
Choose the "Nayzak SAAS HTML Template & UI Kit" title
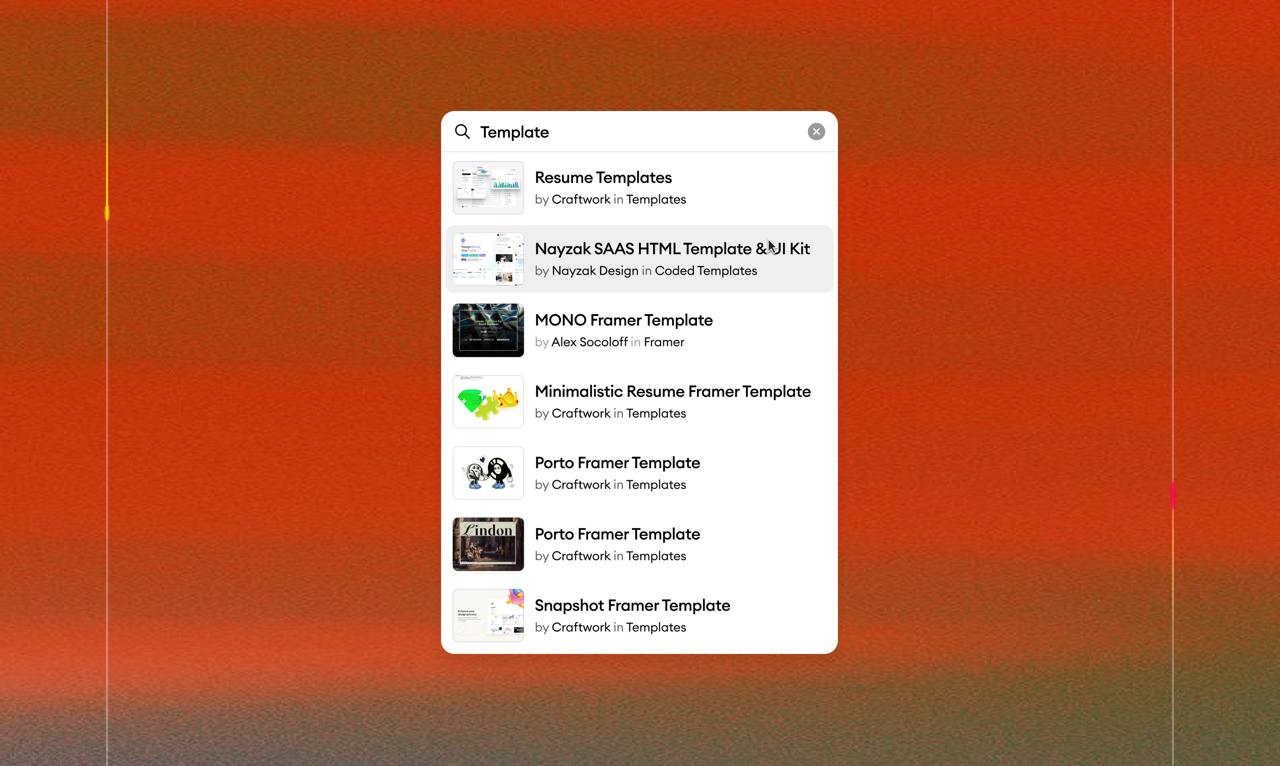coord(671,249)
